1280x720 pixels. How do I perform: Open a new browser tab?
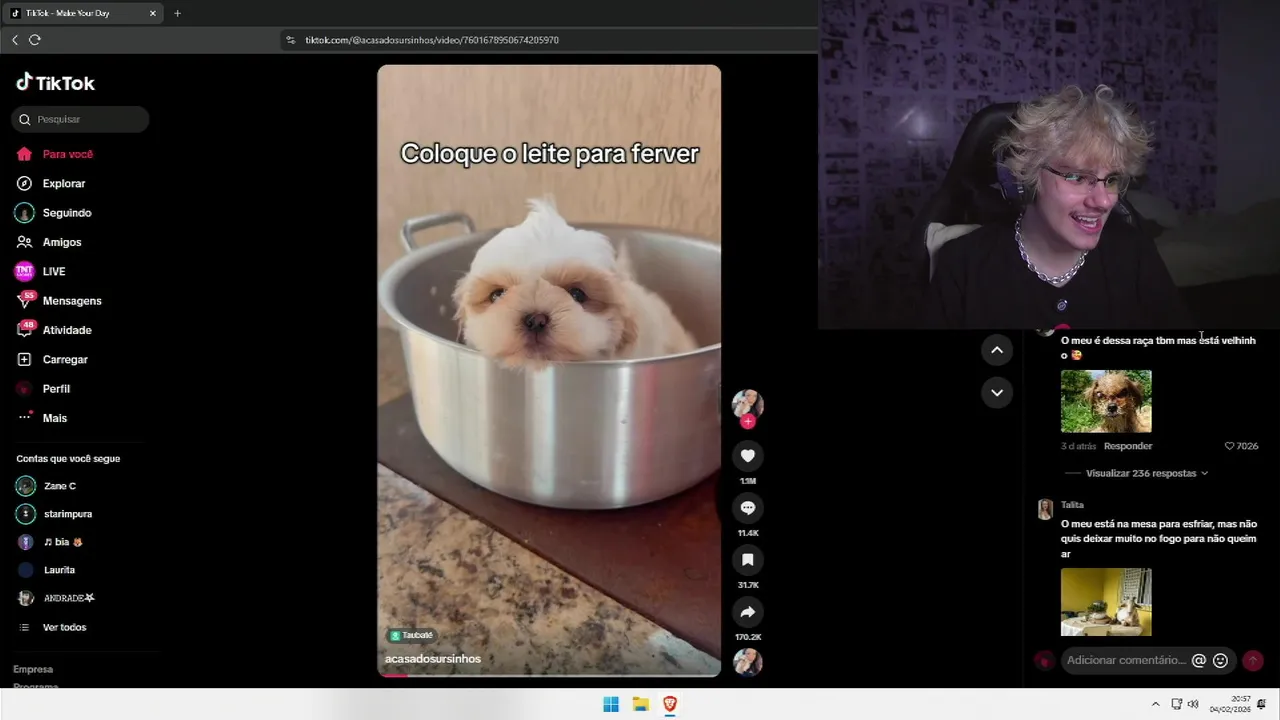click(177, 13)
